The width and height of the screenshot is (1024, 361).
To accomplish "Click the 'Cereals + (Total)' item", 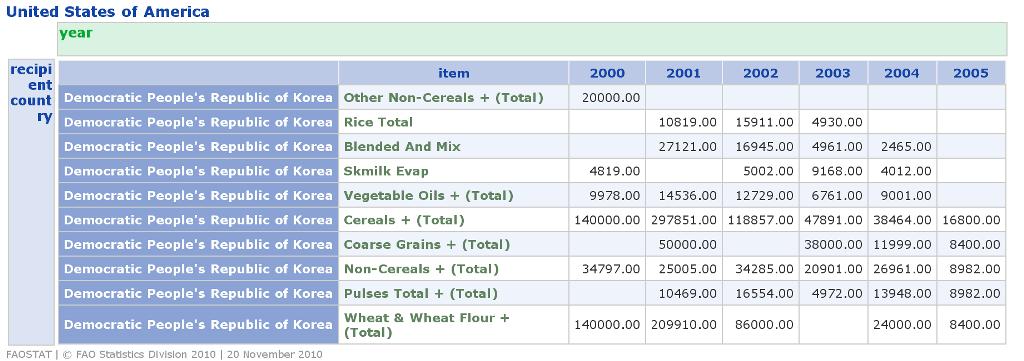I will click(404, 220).
